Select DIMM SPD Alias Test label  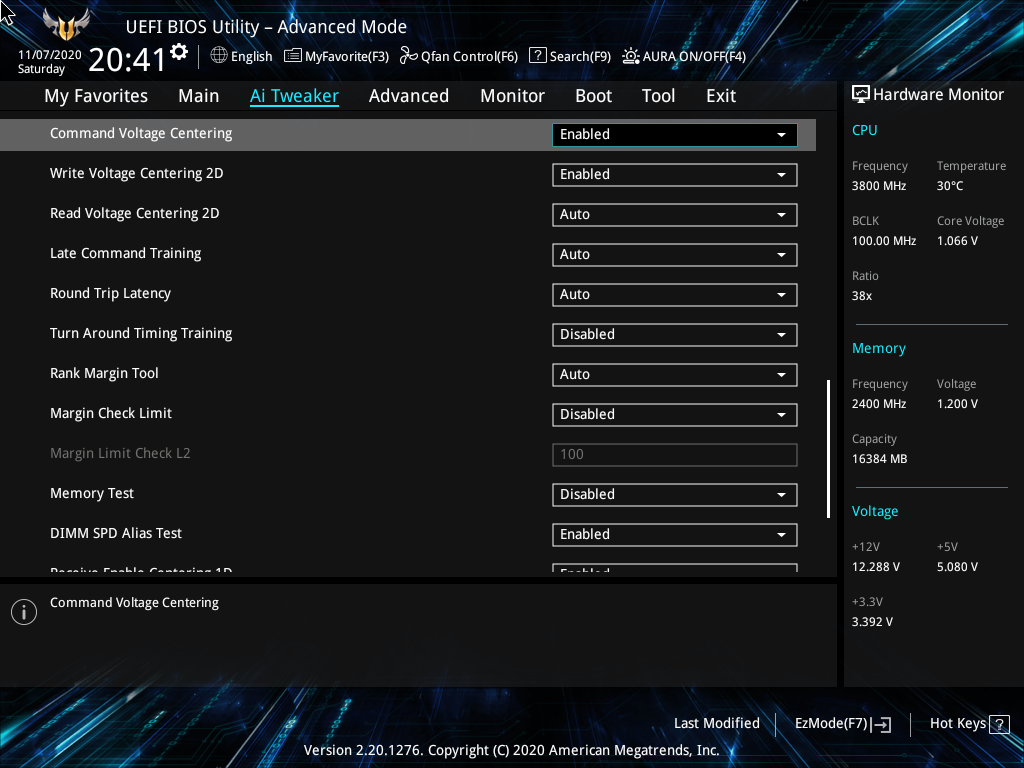click(116, 533)
